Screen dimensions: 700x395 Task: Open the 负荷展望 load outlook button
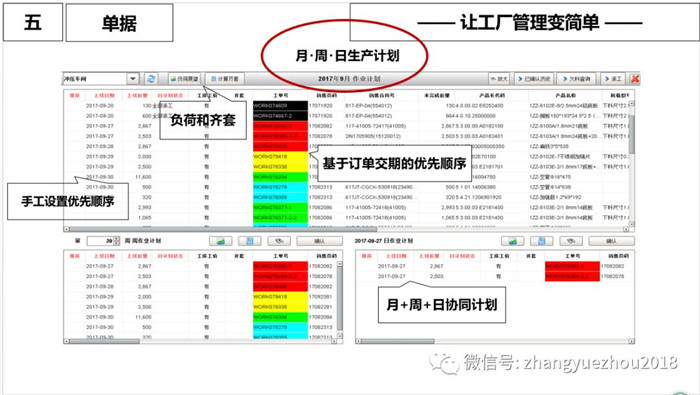pos(184,79)
